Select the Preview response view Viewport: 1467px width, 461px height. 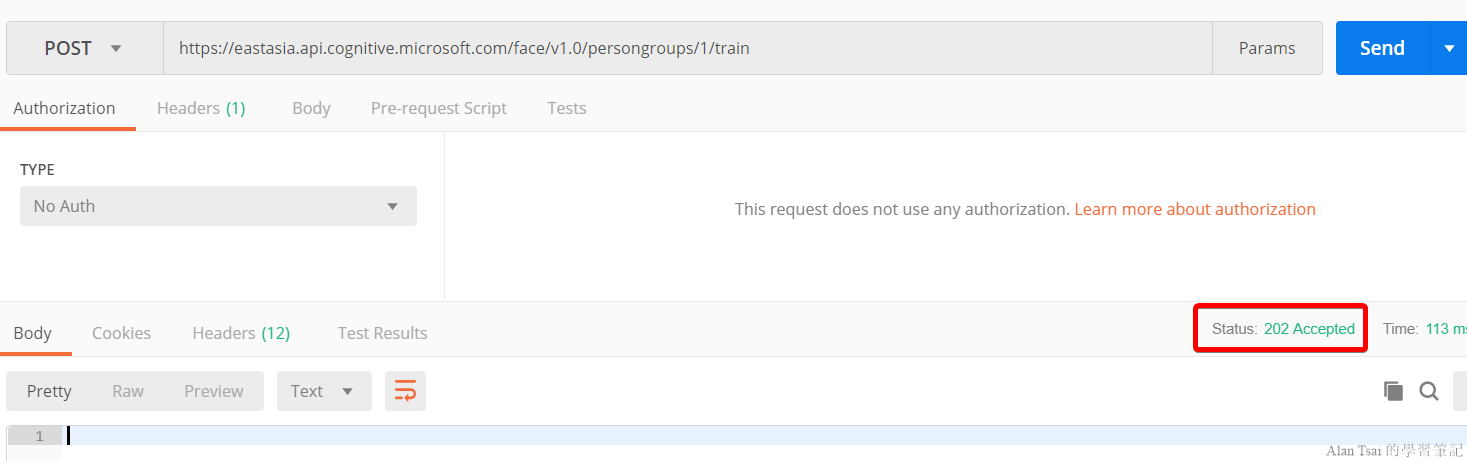214,391
